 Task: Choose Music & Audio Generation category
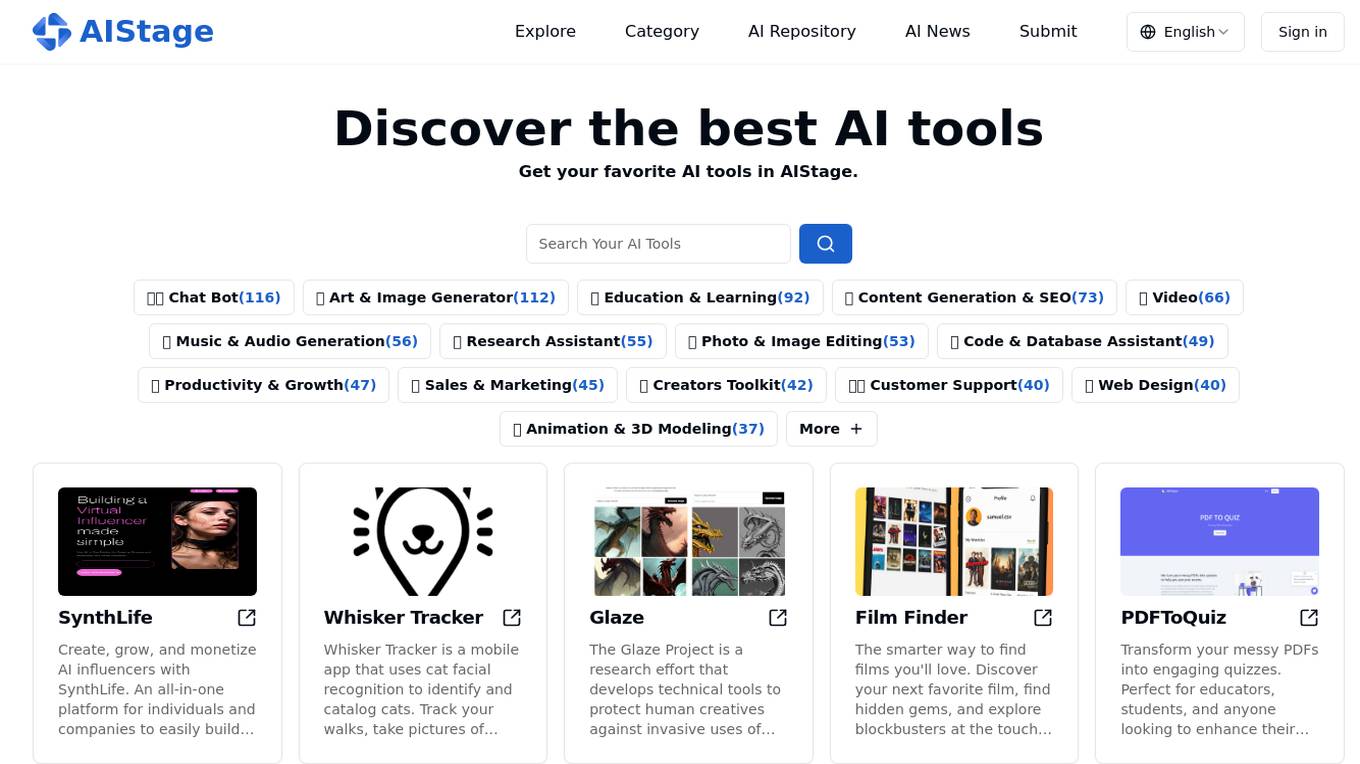[x=290, y=342]
